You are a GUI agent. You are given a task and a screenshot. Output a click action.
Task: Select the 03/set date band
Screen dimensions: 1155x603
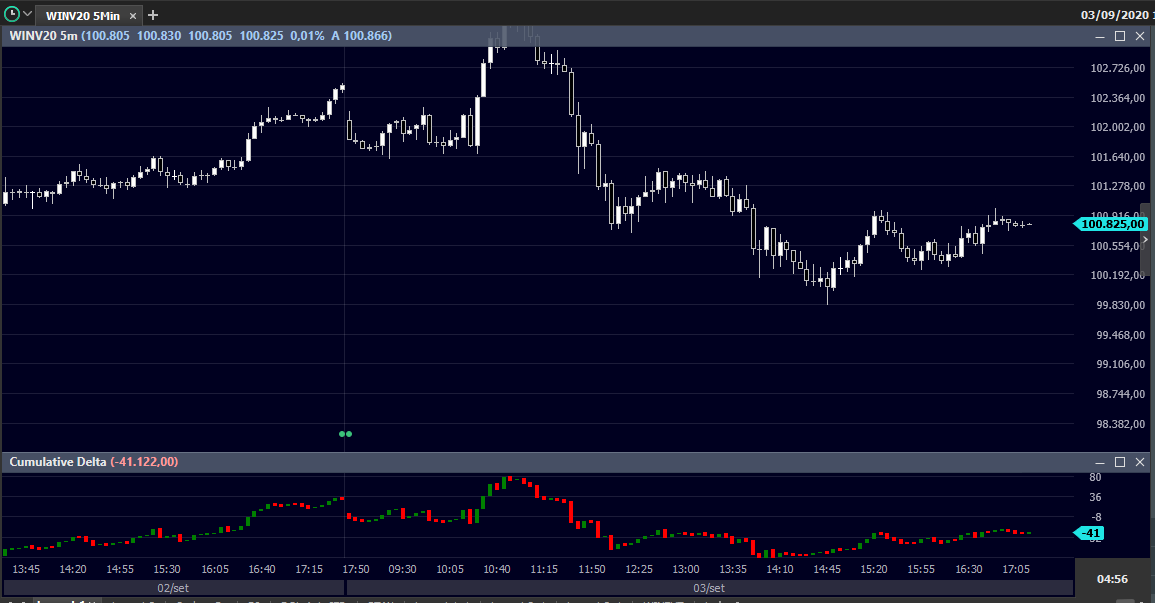pyautogui.click(x=709, y=588)
